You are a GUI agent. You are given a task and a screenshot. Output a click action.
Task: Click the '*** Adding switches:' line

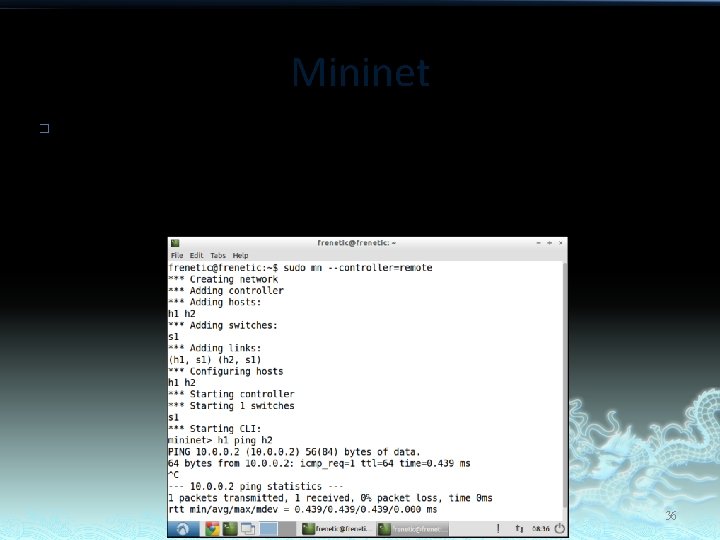click(223, 326)
